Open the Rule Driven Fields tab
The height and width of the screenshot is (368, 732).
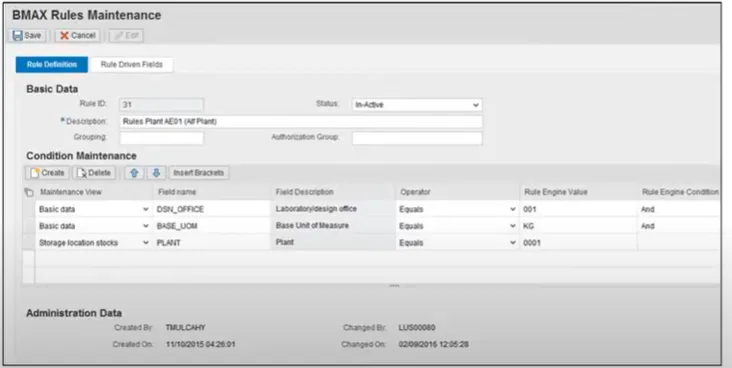tap(132, 64)
